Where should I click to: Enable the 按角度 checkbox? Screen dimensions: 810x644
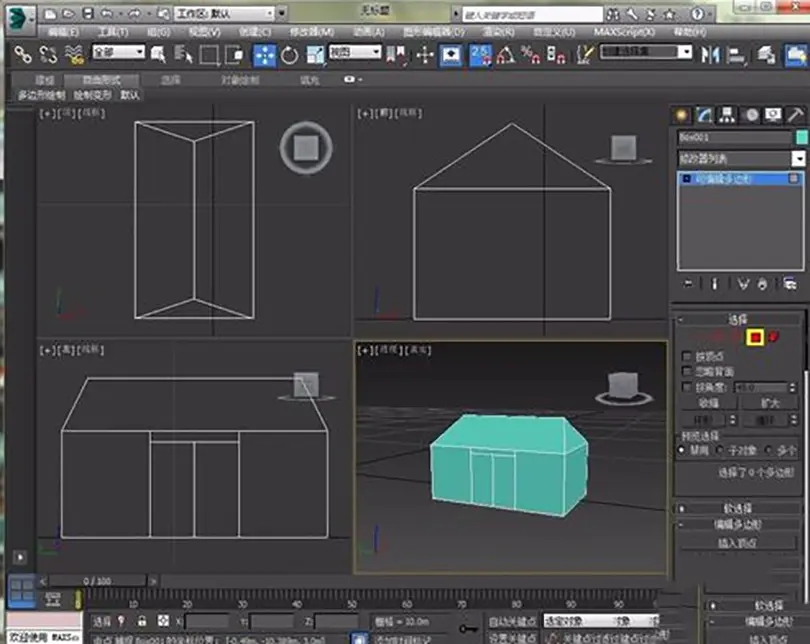click(x=687, y=387)
